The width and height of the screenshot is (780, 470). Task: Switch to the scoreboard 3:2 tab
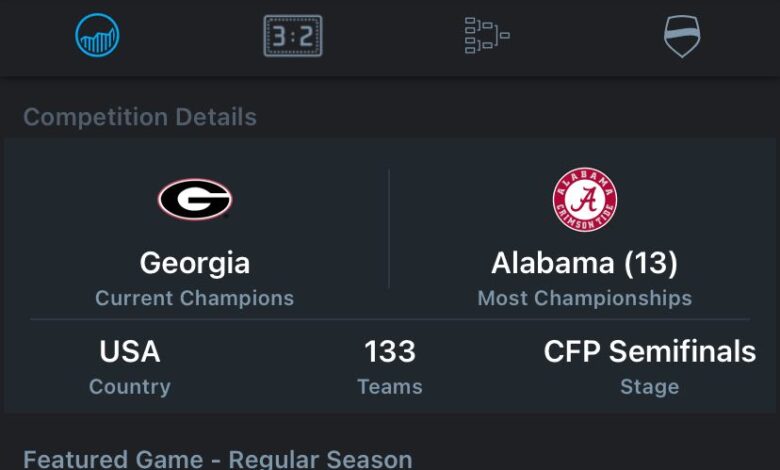(292, 36)
